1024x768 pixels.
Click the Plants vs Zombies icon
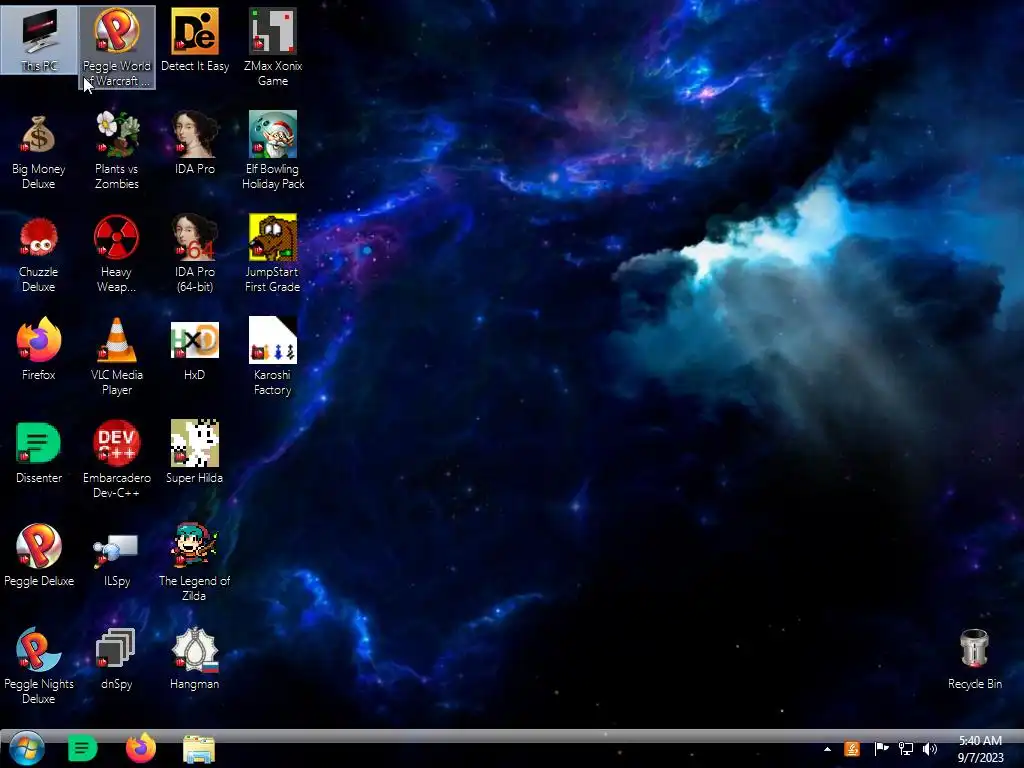(117, 151)
